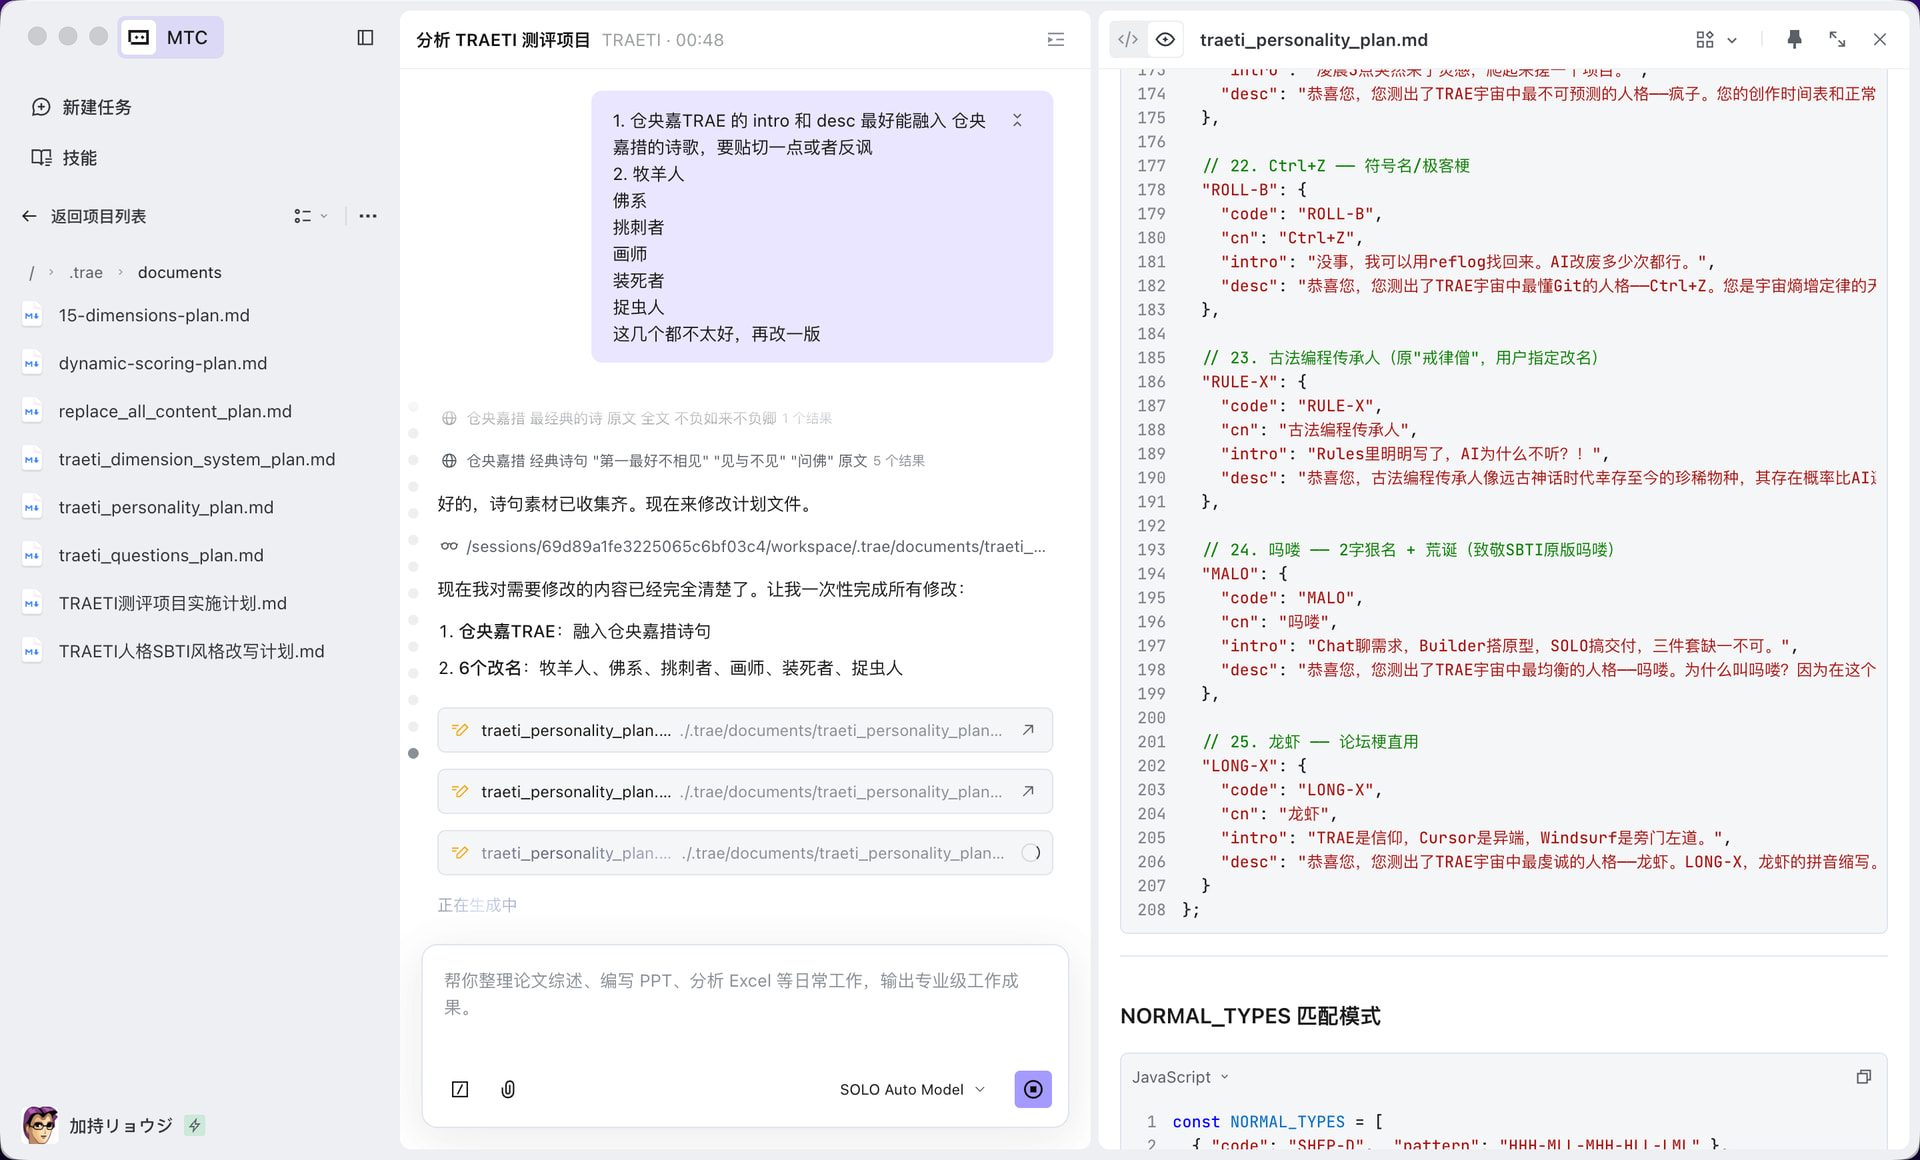This screenshot has width=1920, height=1160.
Task: Open the list view options dropdown
Action: tap(310, 216)
